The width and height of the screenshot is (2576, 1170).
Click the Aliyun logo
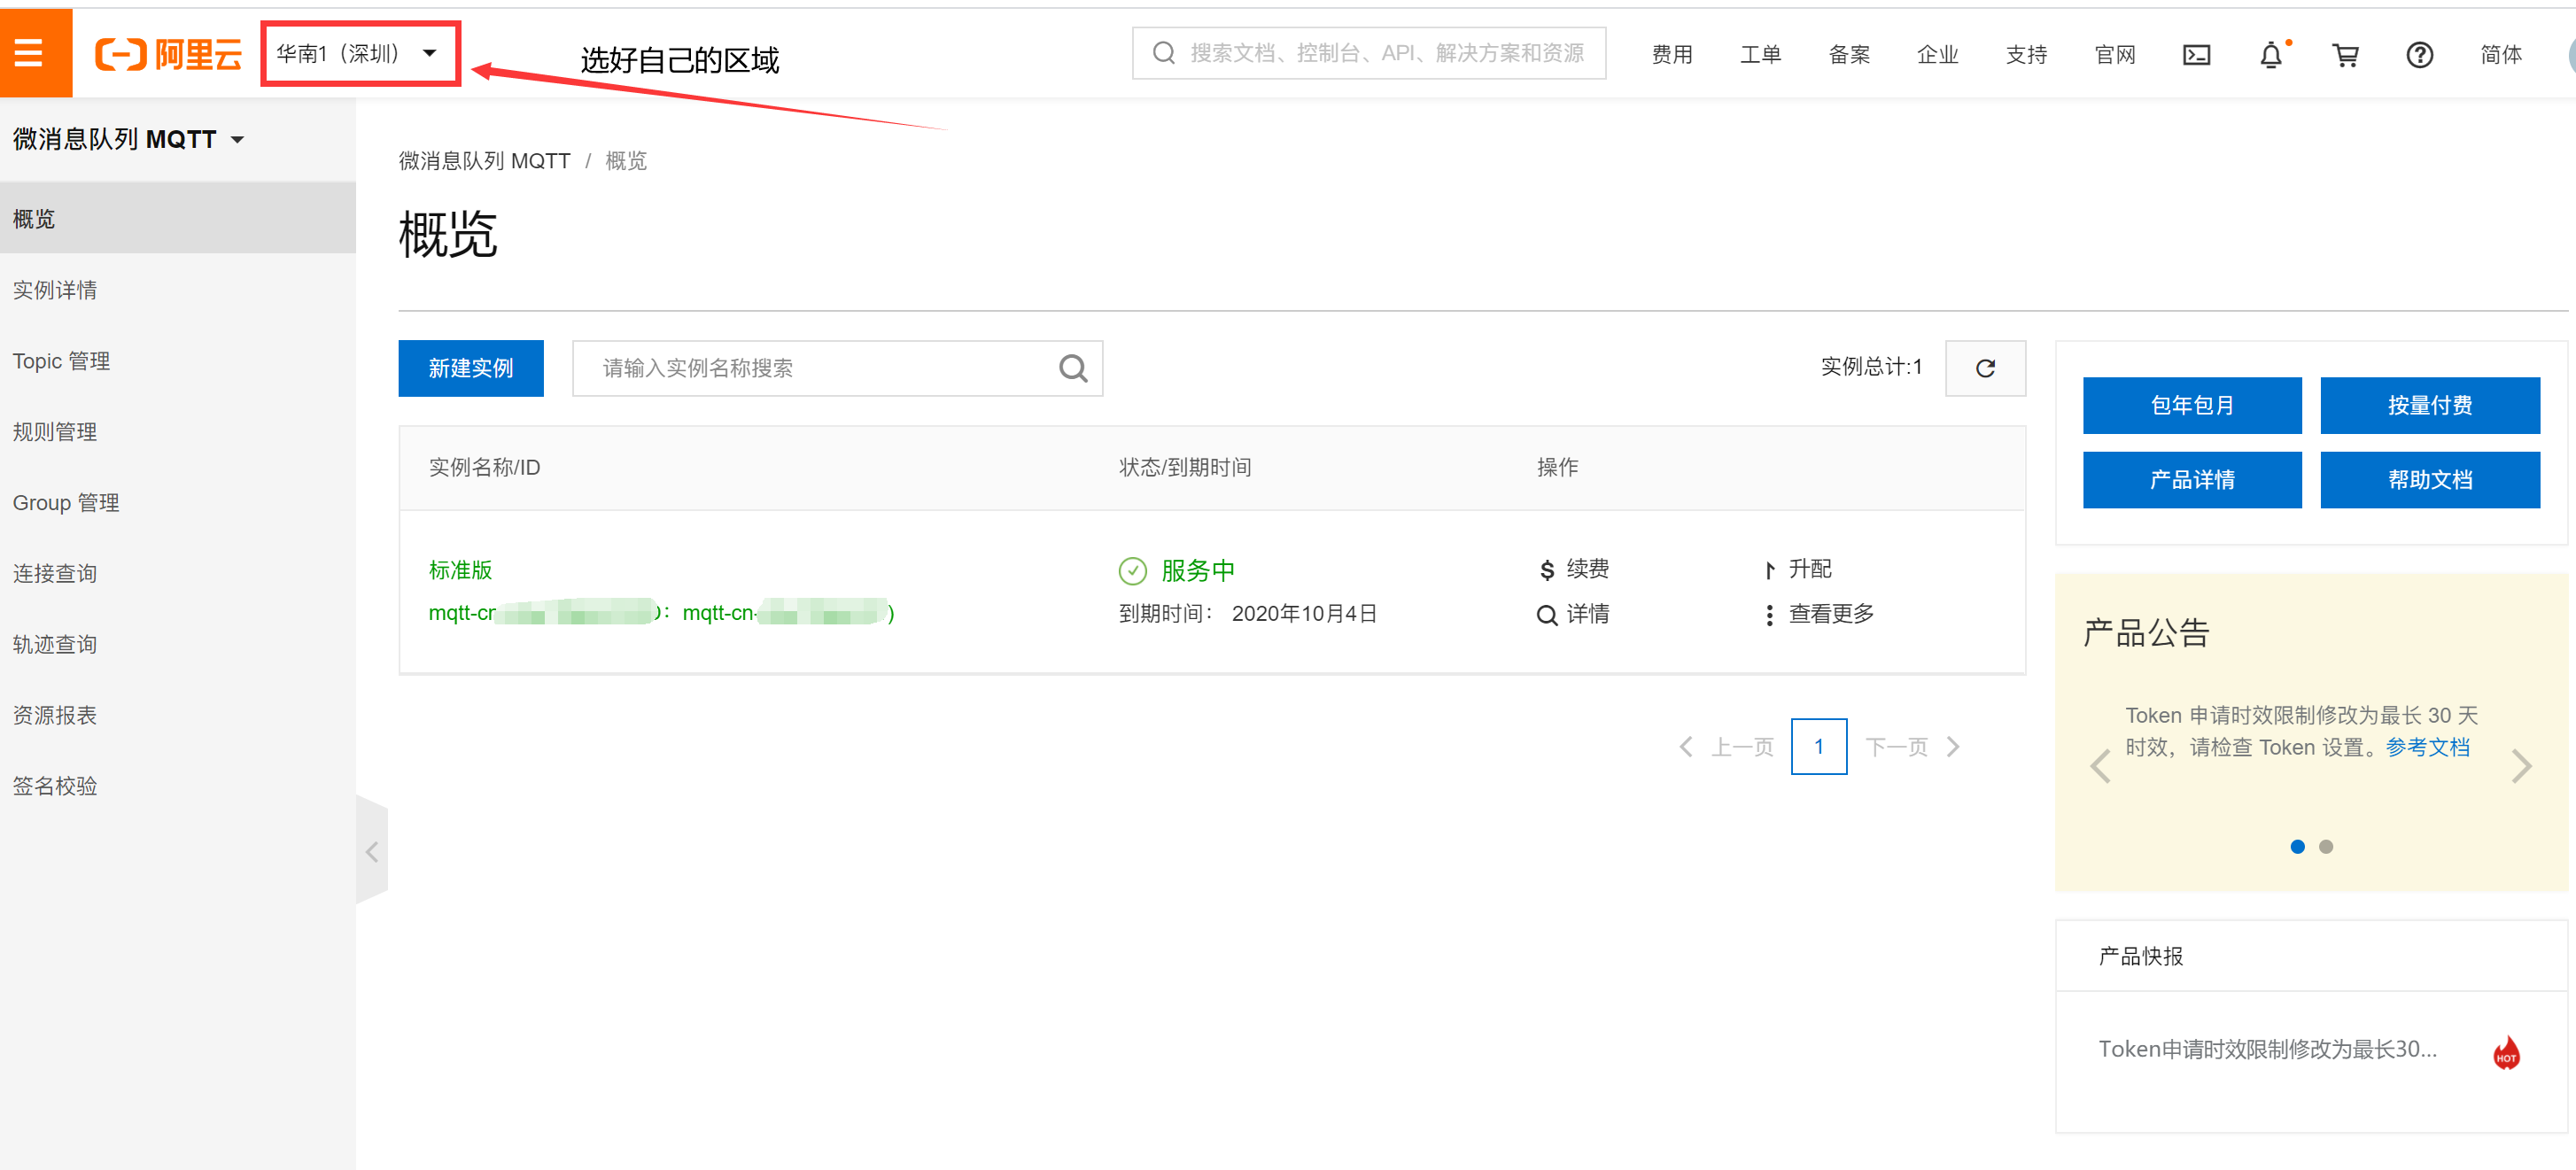point(168,54)
